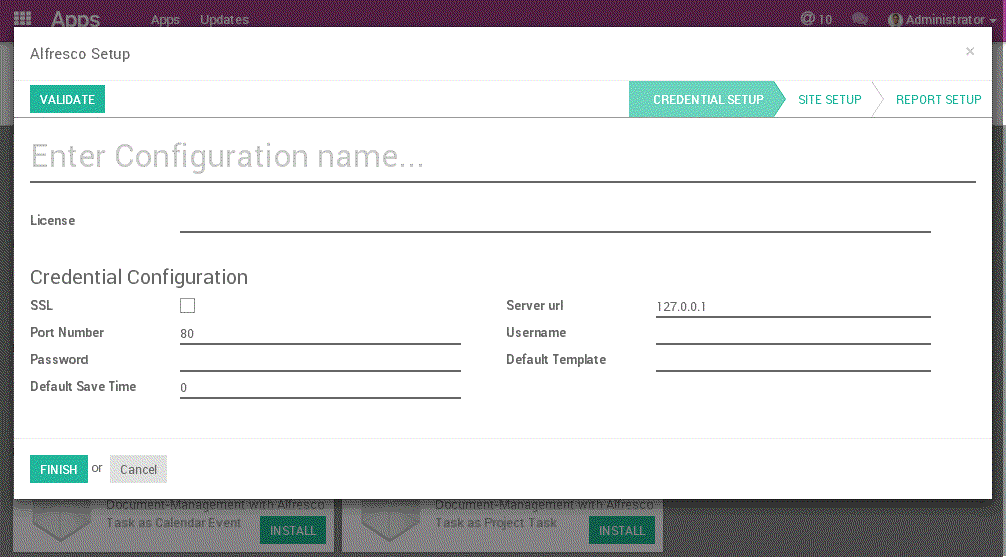Open the Apps menu item
Image resolution: width=1006 pixels, height=557 pixels.
pos(165,20)
